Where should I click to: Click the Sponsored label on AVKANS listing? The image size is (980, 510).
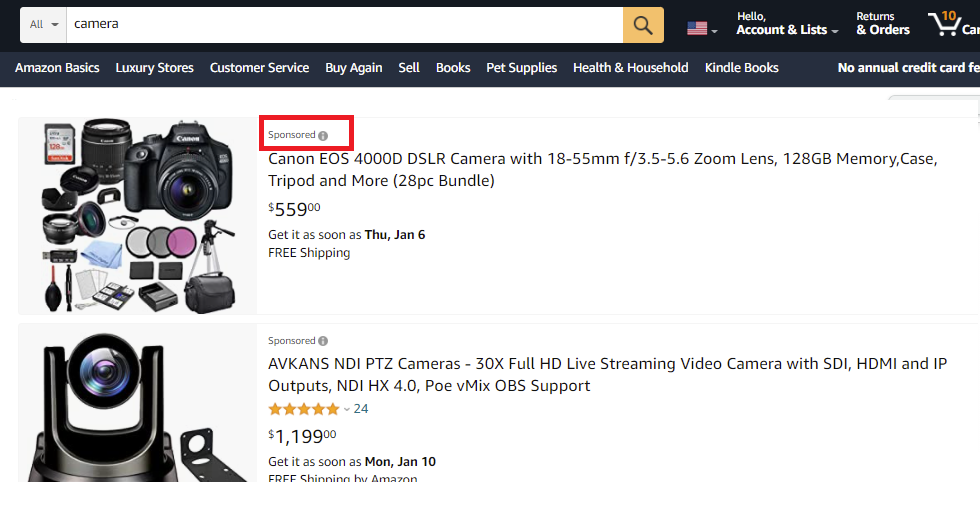coord(292,341)
